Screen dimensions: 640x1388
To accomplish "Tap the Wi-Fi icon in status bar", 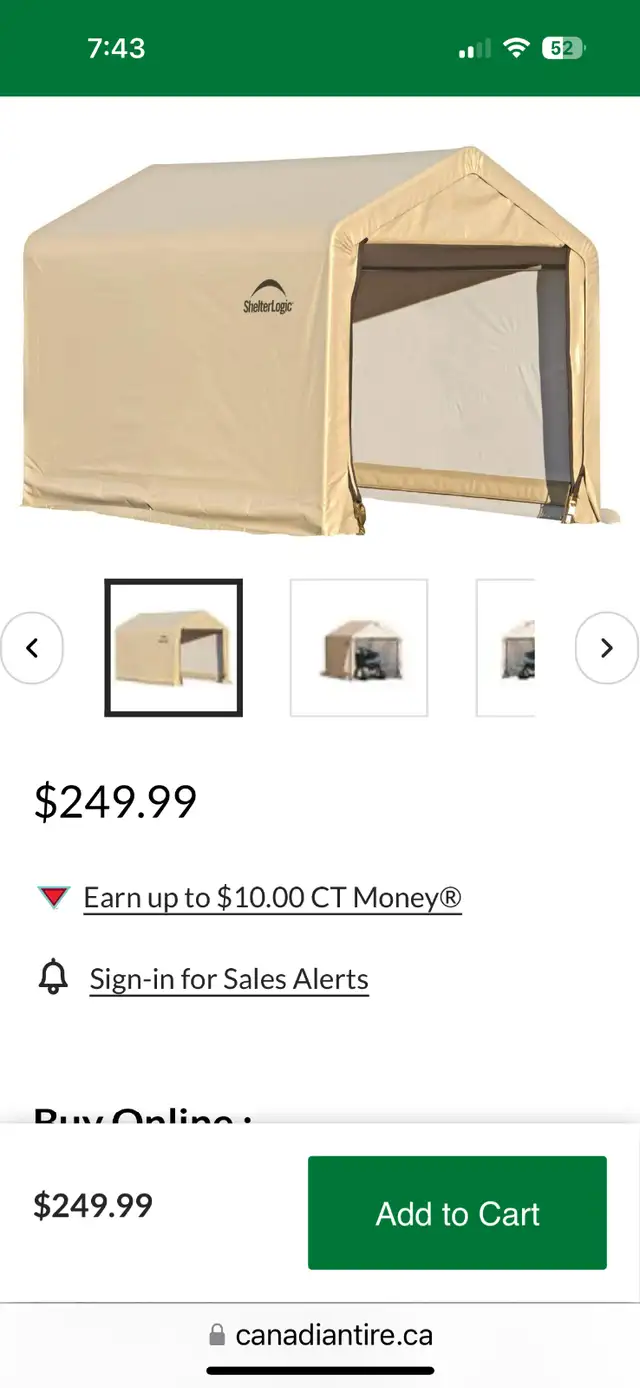I will (516, 48).
